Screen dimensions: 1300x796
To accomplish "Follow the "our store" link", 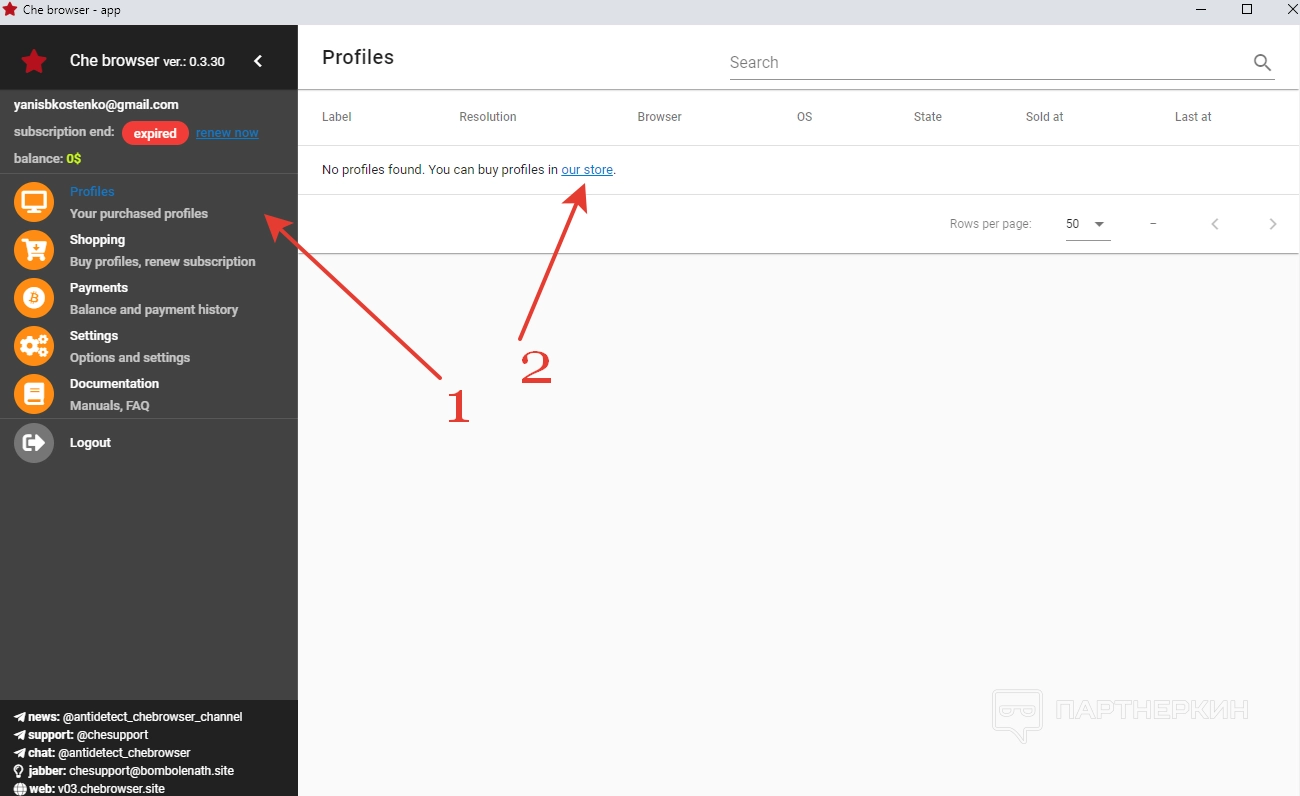I will [x=587, y=170].
